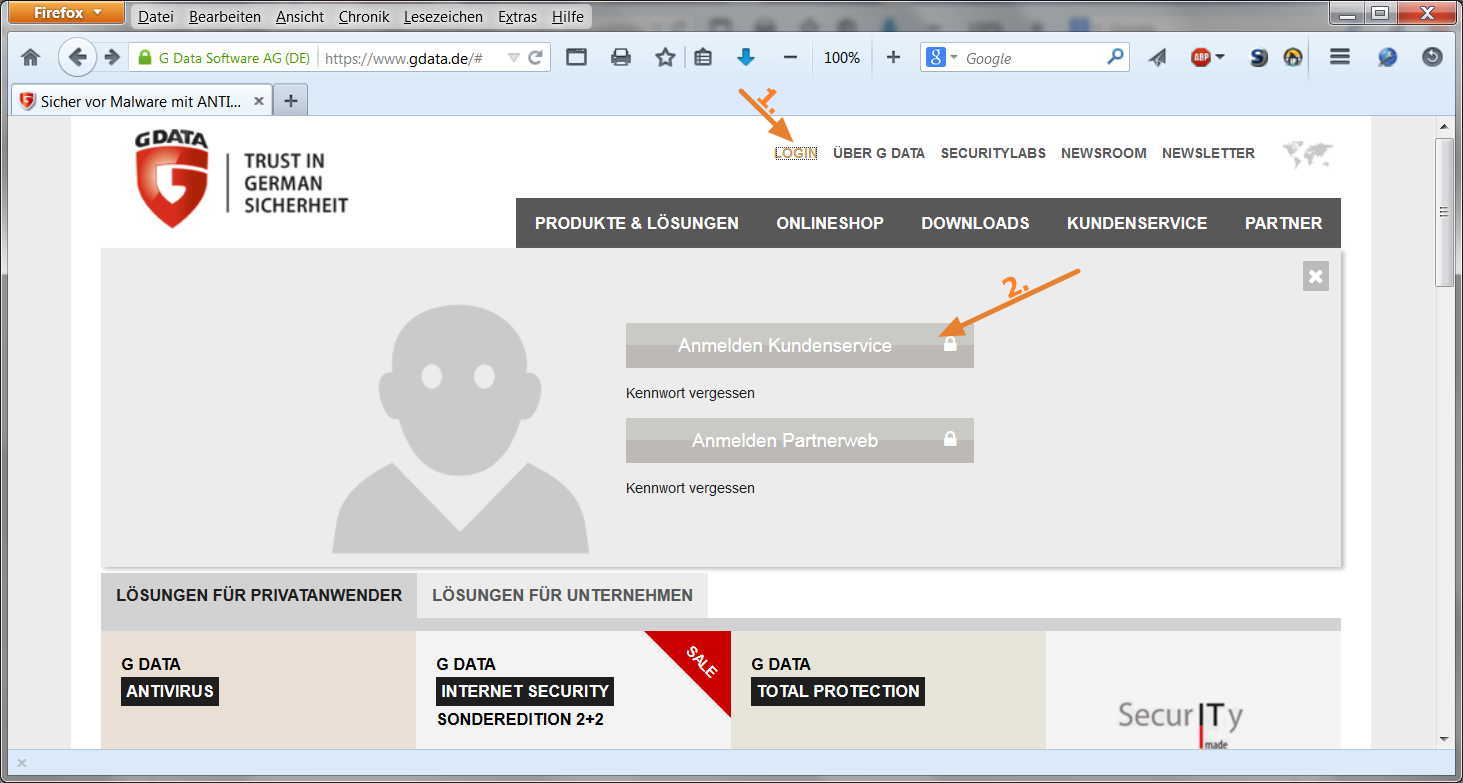The height and width of the screenshot is (783, 1463).
Task: Open the Ansicht menu
Action: (x=300, y=17)
